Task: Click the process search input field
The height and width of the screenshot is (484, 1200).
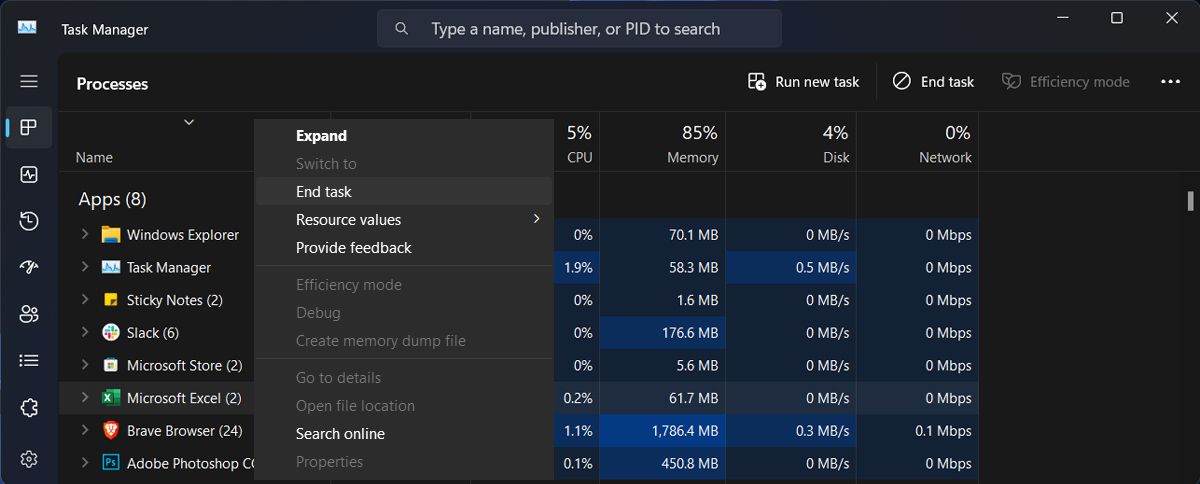Action: [590, 29]
